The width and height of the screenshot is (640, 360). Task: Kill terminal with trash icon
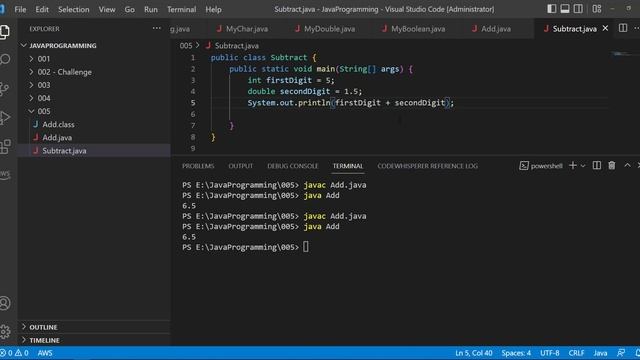611,165
